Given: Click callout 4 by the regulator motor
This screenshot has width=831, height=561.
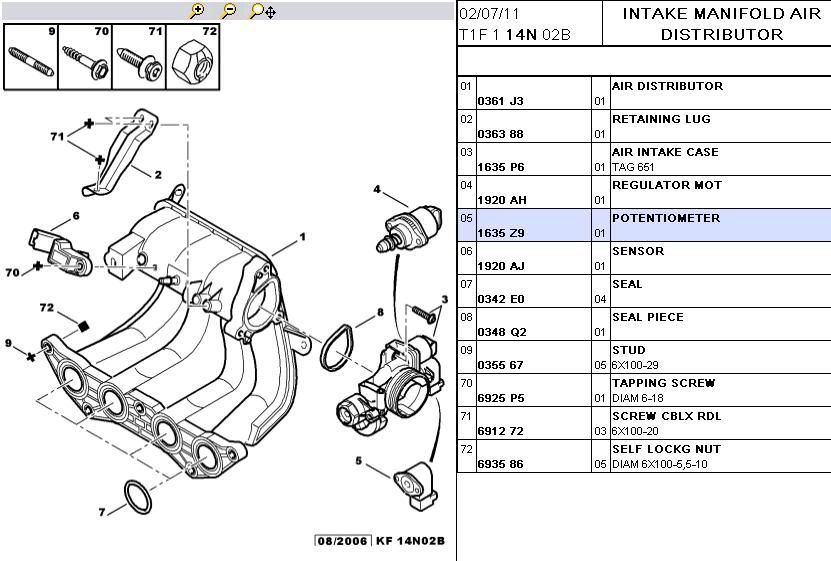Looking at the screenshot, I should pos(377,189).
